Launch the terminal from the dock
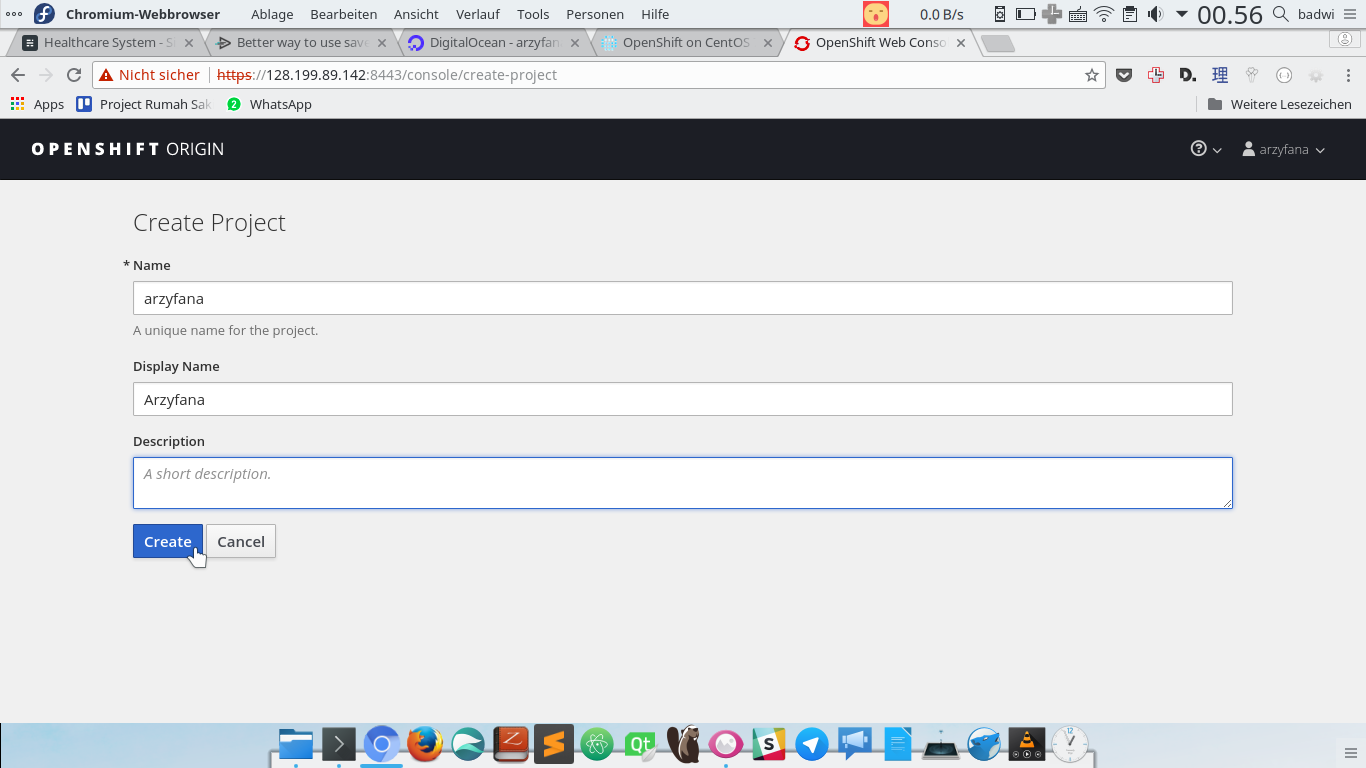Image resolution: width=1366 pixels, height=768 pixels. point(339,744)
